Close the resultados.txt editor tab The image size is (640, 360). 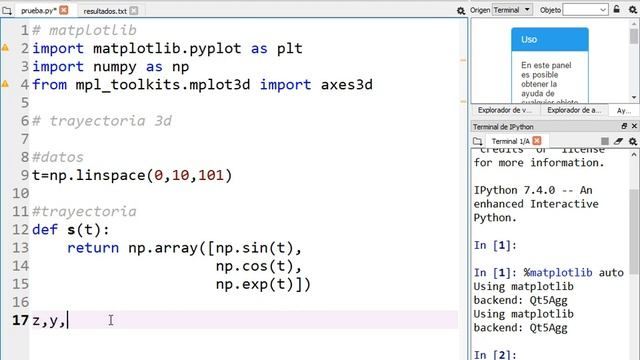point(133,11)
